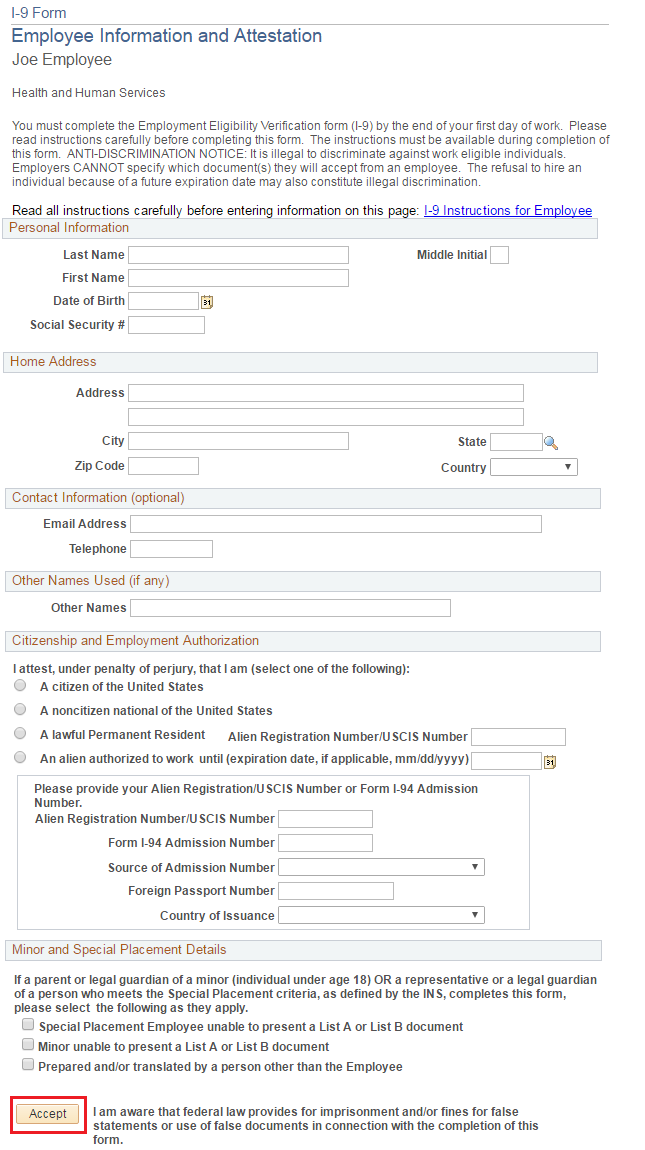Open I-9 Instructions for Employee link

(508, 211)
